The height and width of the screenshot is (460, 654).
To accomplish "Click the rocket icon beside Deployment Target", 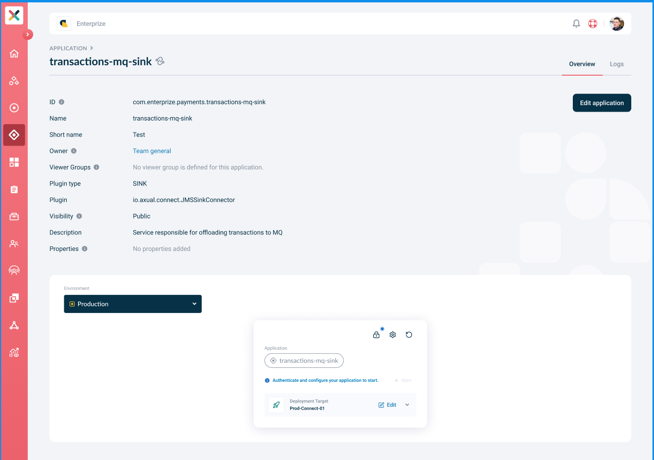I will [276, 405].
